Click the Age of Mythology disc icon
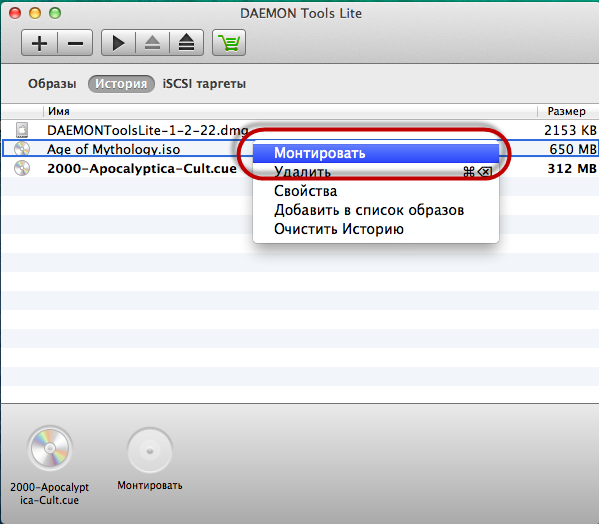Viewport: 599px width, 524px height. point(22,149)
